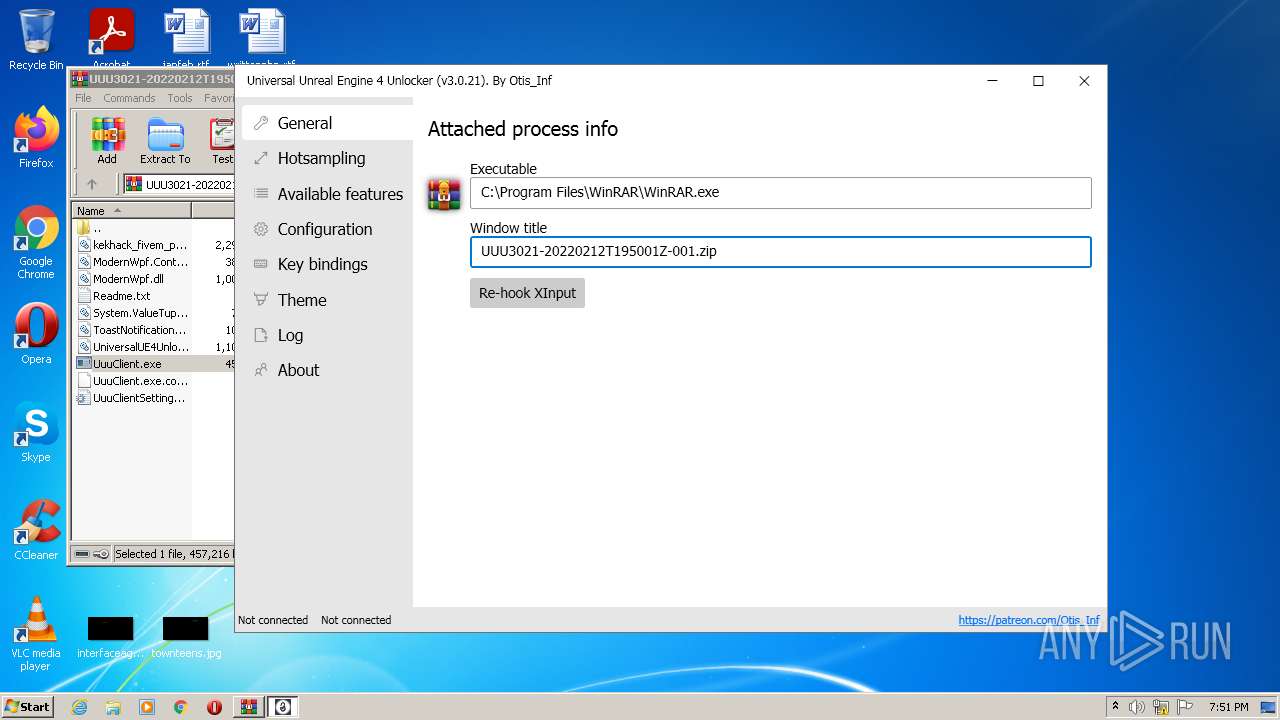Click WinRAR's up-one-level arrow
1280x720 pixels.
(x=92, y=184)
